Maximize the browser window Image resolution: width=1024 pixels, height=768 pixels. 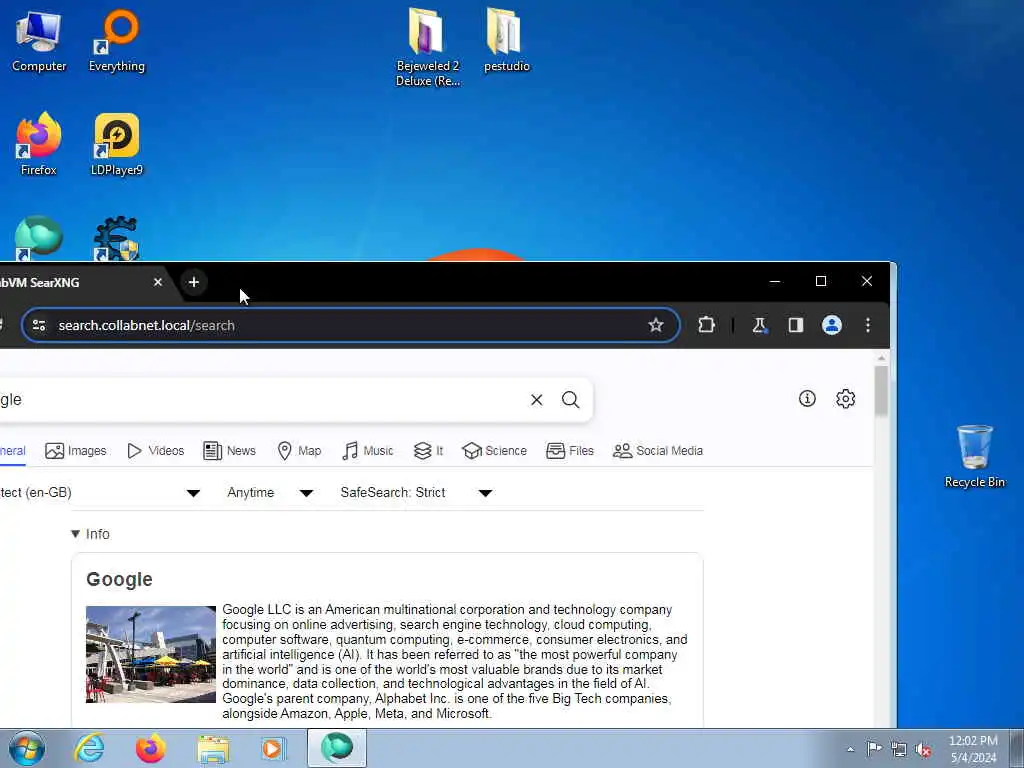[x=821, y=281]
